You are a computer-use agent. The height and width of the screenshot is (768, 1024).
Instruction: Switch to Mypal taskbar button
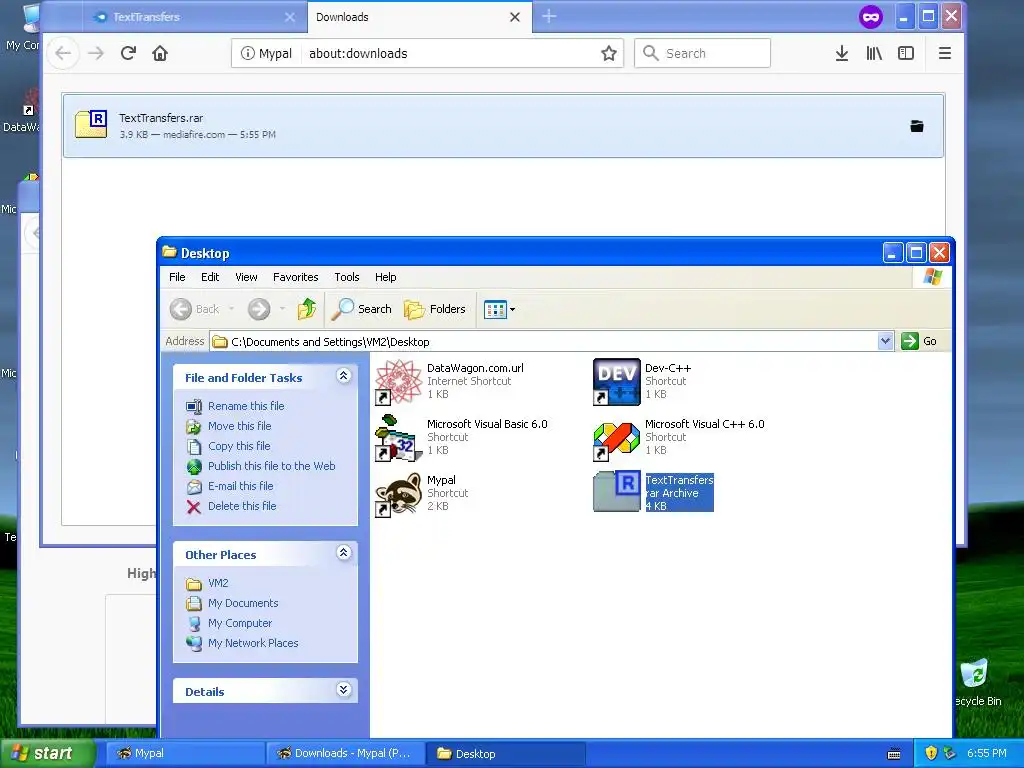pyautogui.click(x=184, y=754)
